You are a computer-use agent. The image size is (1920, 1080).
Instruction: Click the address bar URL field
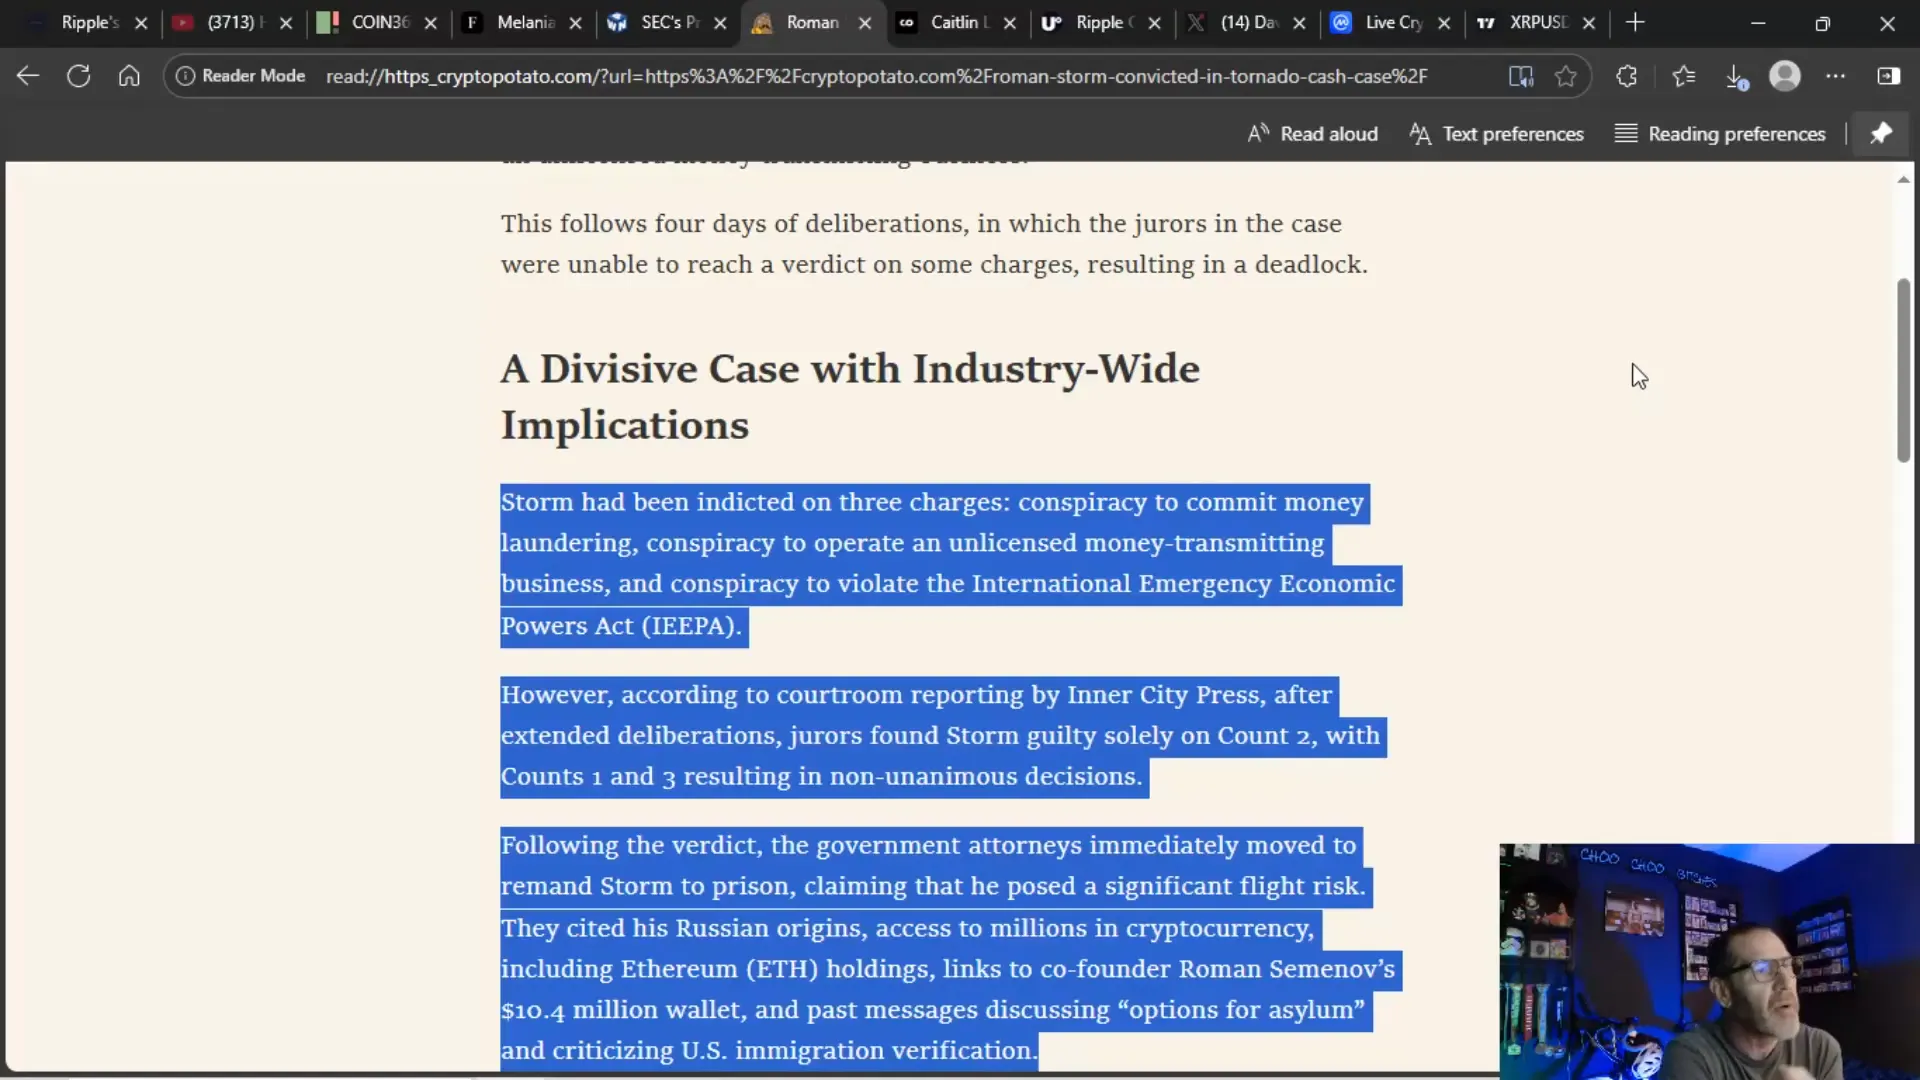(876, 76)
